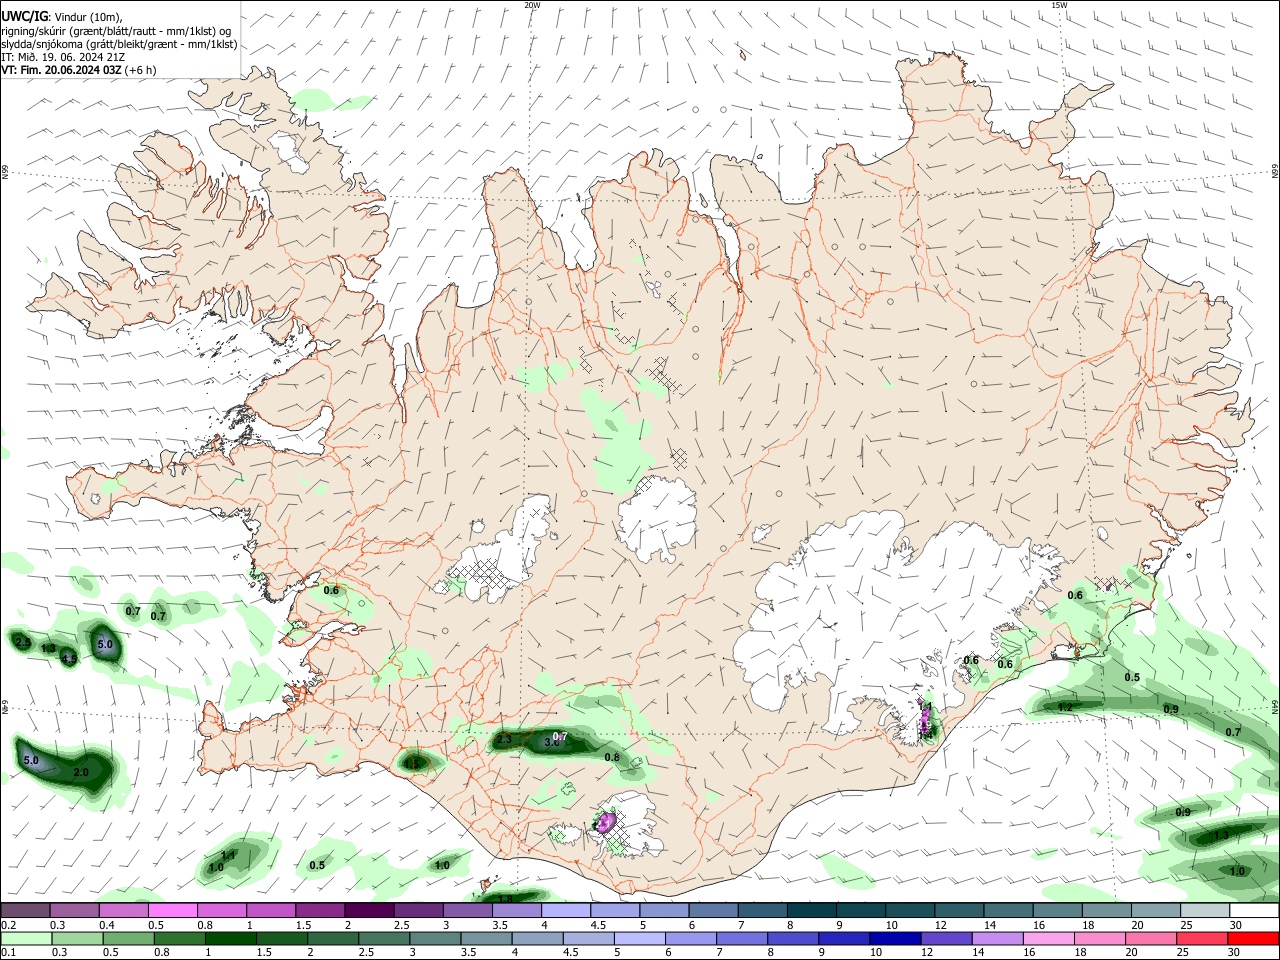
Task: Select the pink top-row swatch between 0.5 and 0.8
Action: click(172, 910)
